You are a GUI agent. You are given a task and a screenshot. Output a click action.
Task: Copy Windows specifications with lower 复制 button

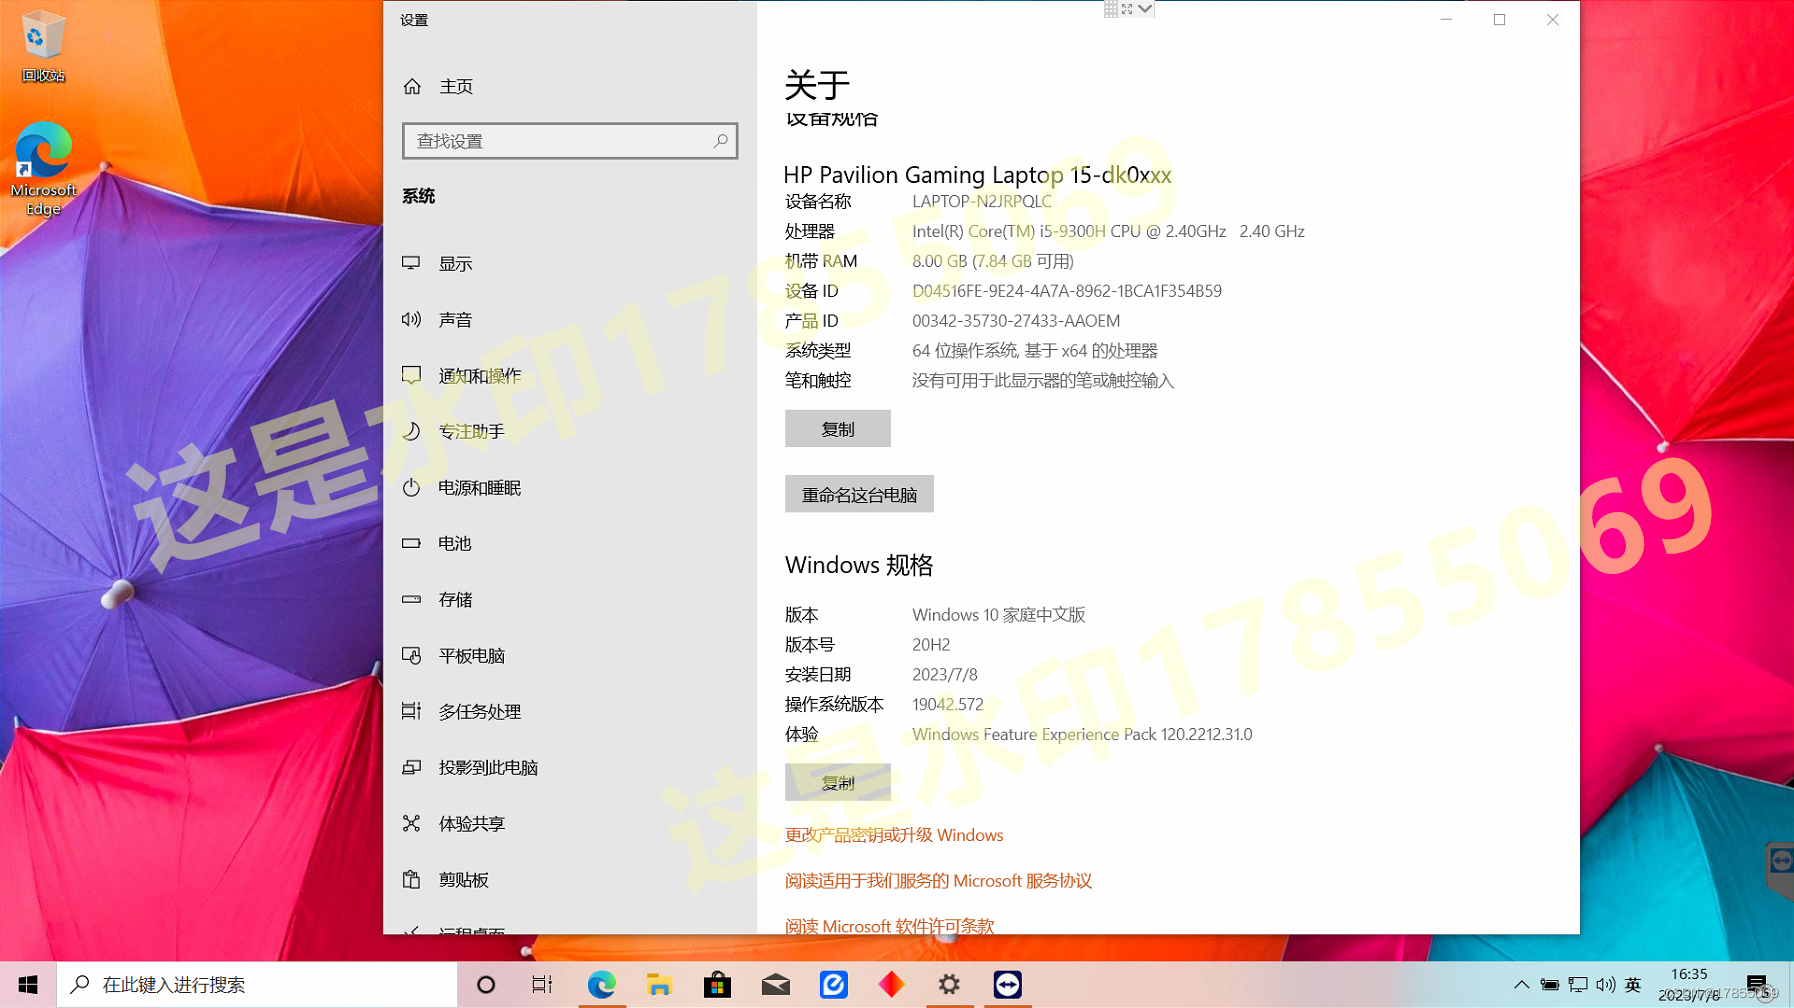(838, 783)
